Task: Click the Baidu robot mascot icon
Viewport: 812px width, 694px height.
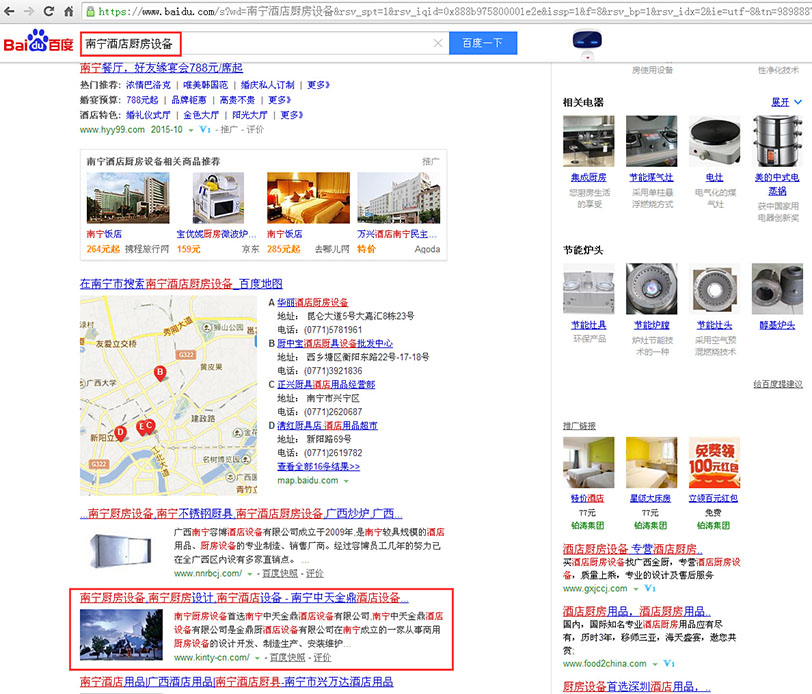Action: (587, 44)
